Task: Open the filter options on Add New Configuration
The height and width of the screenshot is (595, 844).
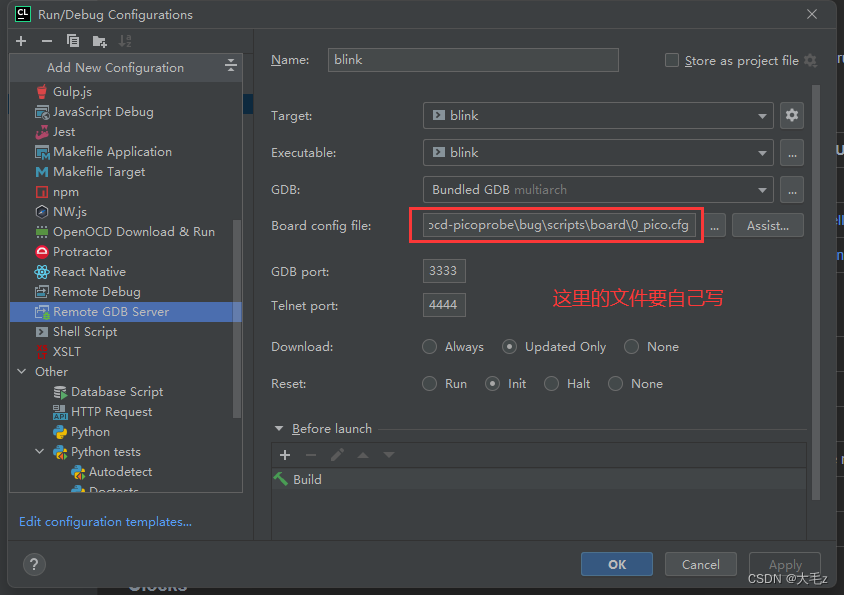Action: 230,67
